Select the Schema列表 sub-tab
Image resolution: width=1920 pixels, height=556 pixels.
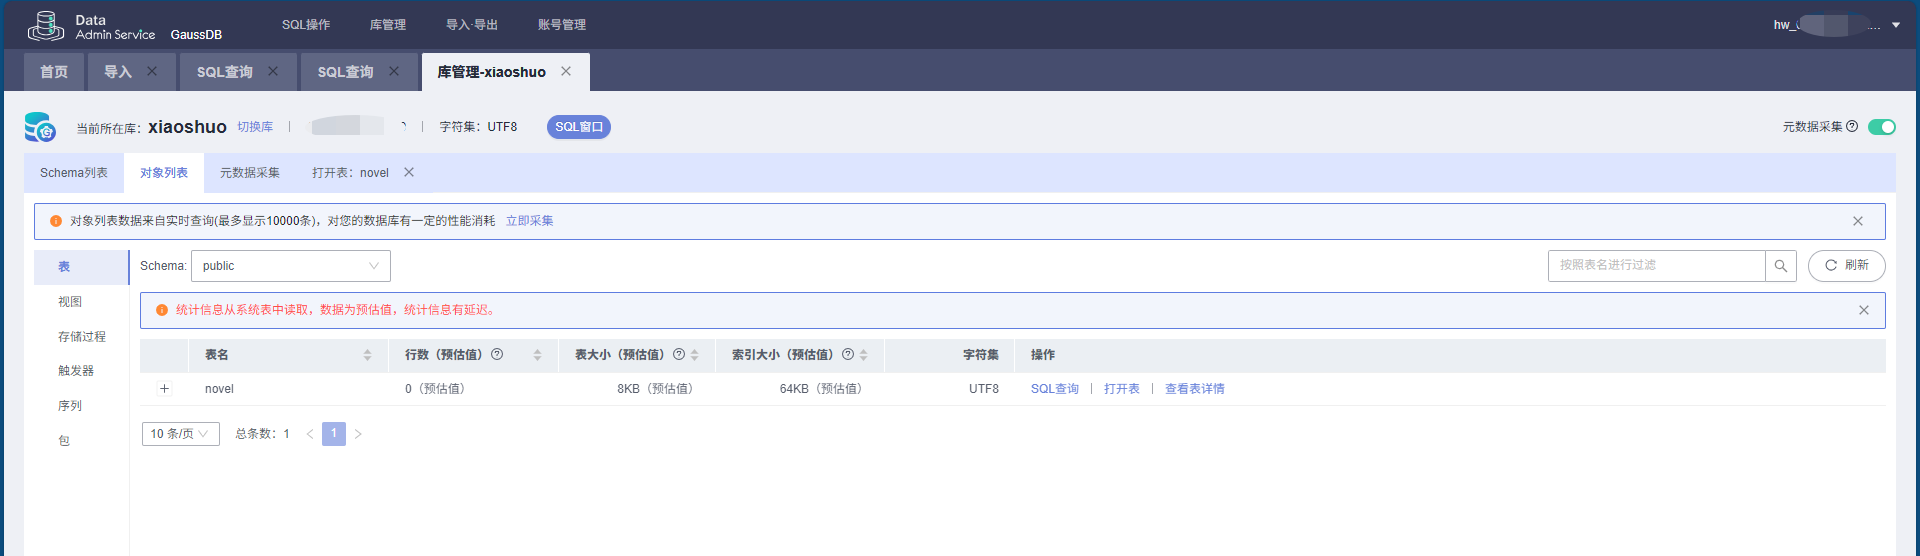(74, 173)
